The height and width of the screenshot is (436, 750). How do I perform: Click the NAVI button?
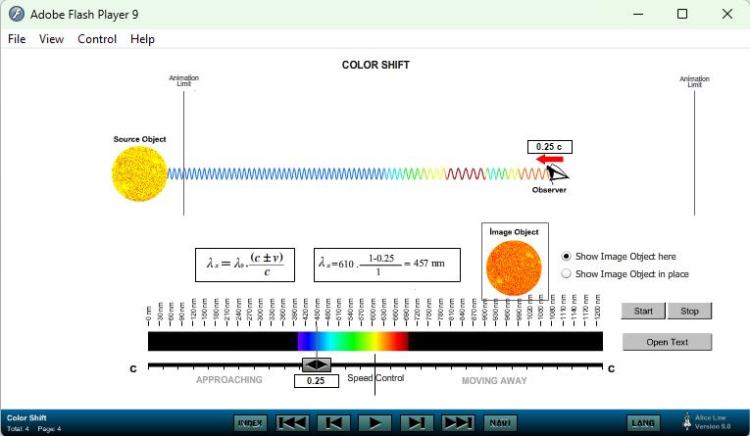coord(499,423)
